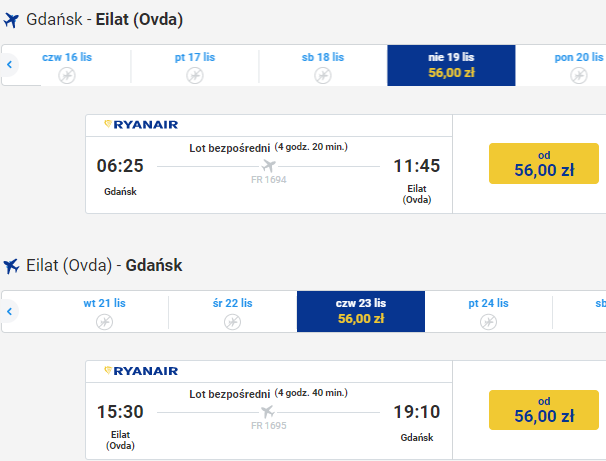Pick the return flight od 56,00 zł button

tap(544, 410)
